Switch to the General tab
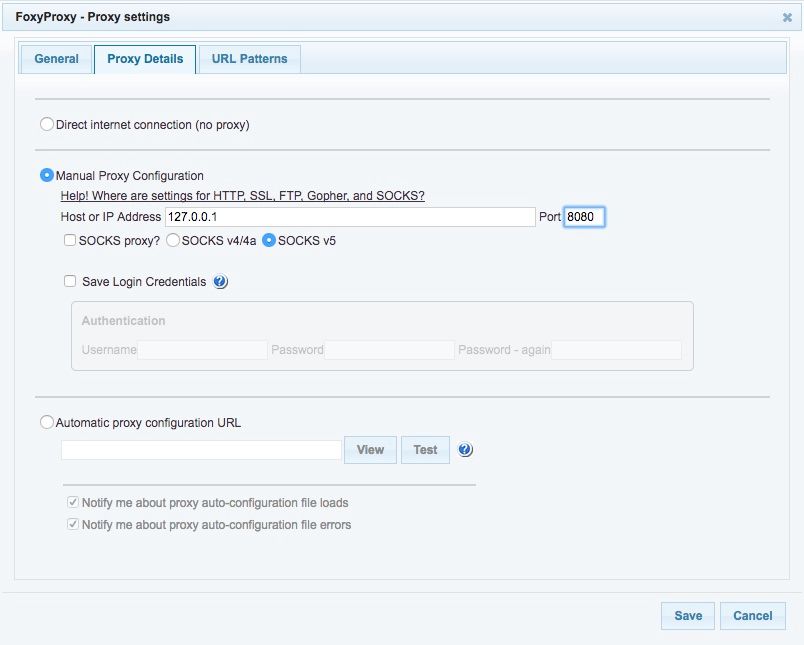 [x=56, y=59]
